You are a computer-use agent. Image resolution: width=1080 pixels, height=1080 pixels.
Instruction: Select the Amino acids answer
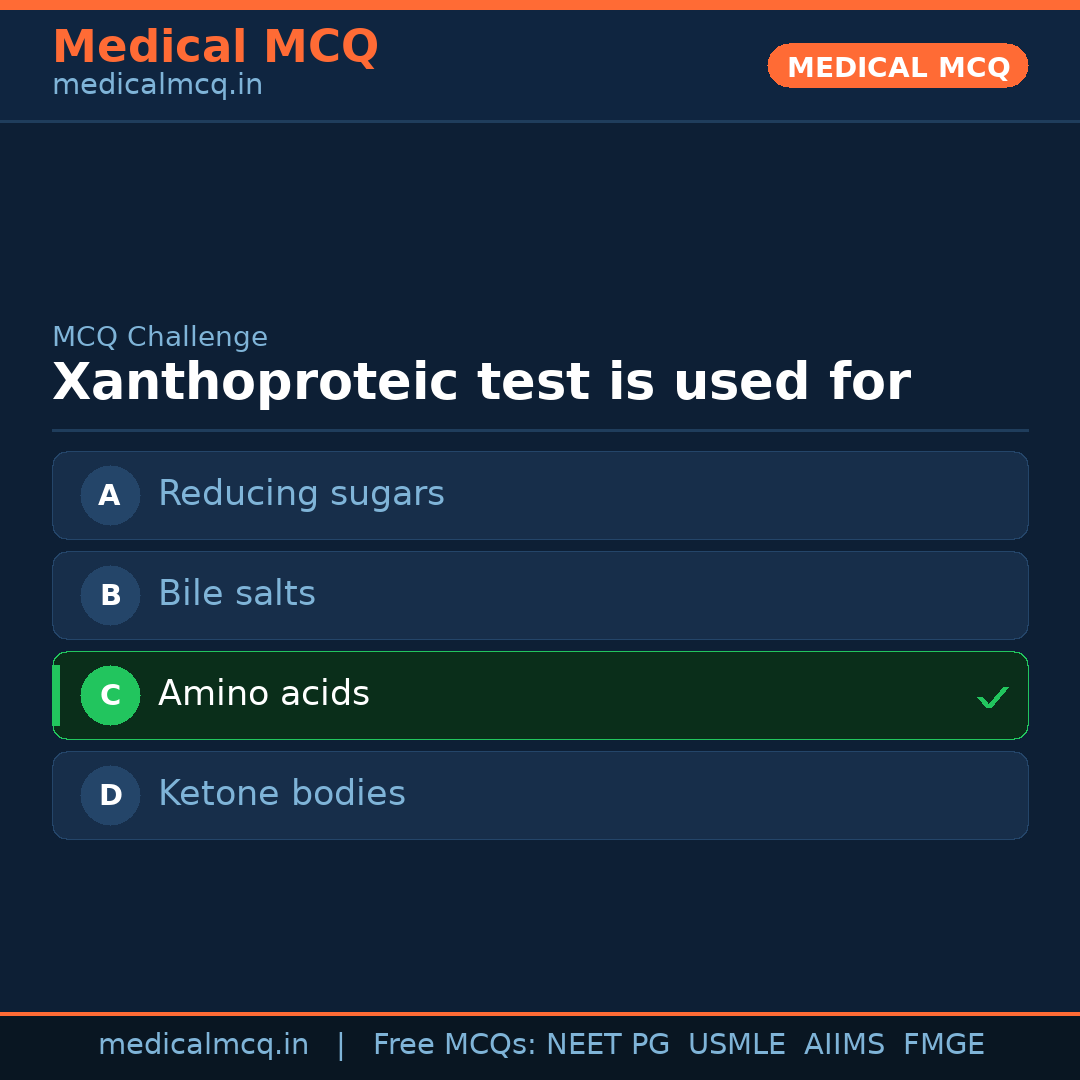point(264,694)
